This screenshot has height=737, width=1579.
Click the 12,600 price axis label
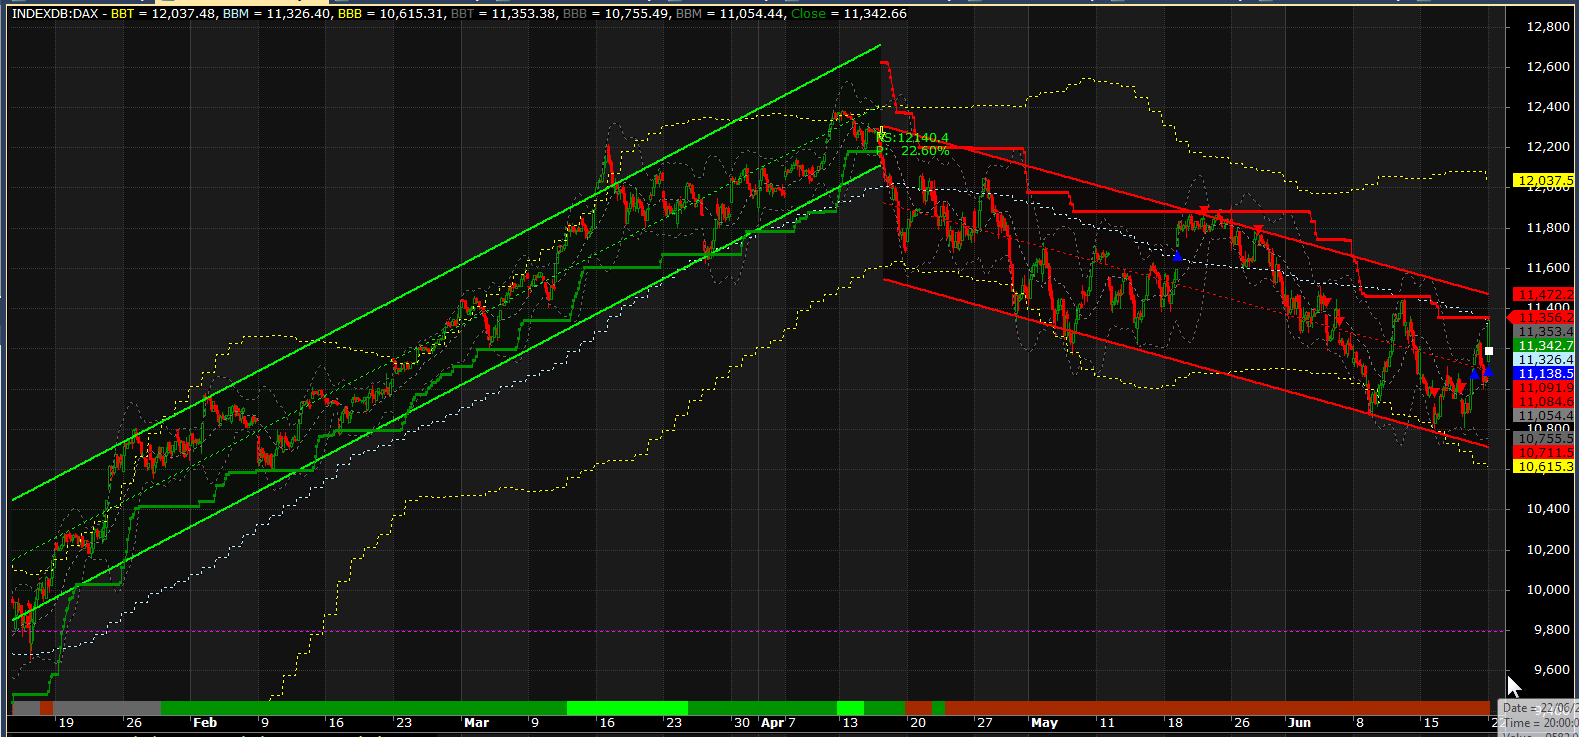1548,66
